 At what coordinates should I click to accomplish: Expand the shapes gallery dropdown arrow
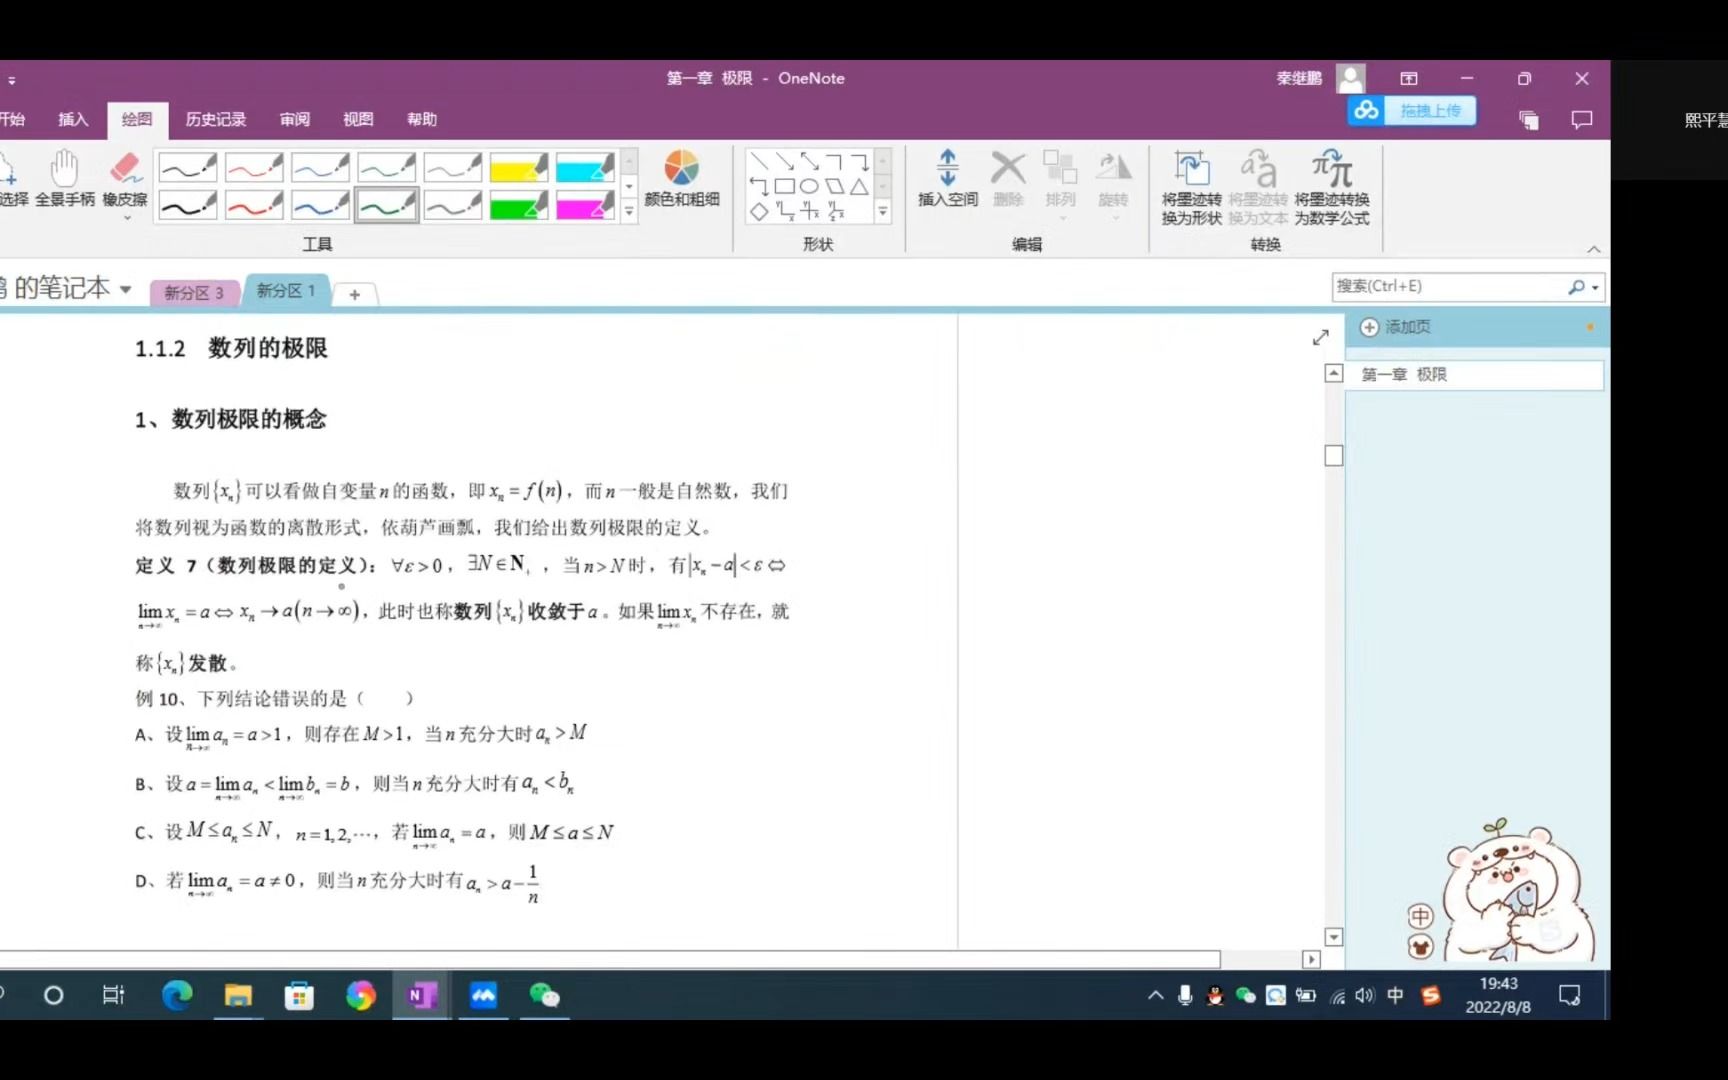click(881, 211)
